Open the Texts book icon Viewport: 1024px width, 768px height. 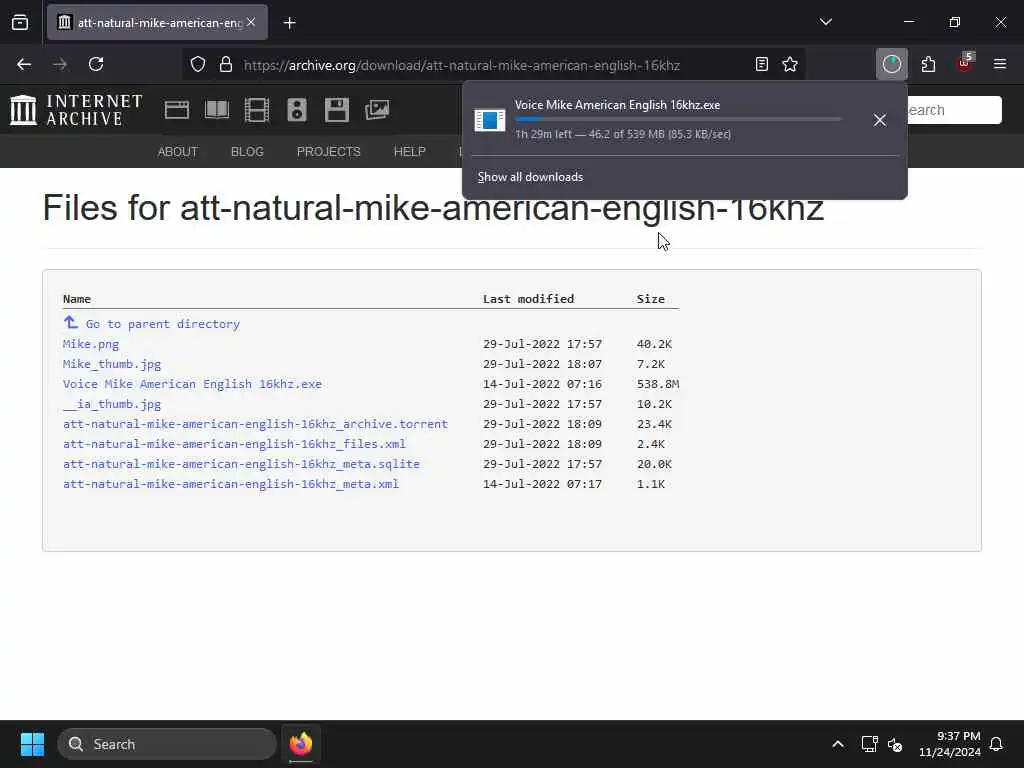pyautogui.click(x=217, y=110)
